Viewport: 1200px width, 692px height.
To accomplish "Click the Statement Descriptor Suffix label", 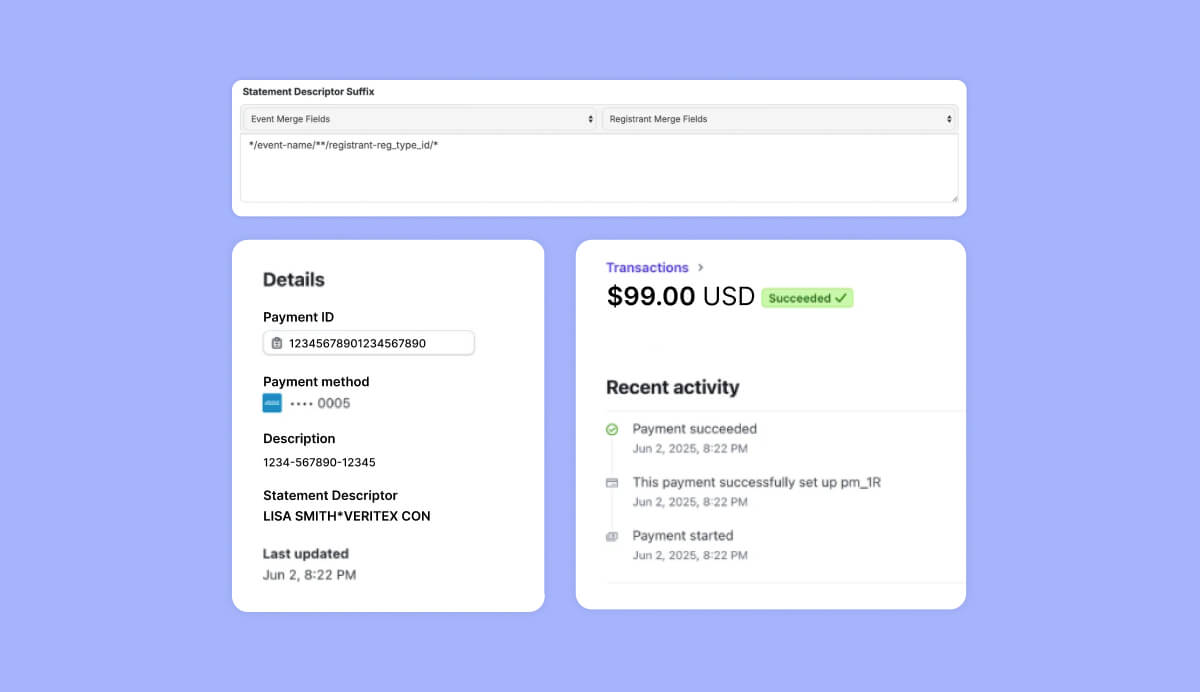I will 309,92.
